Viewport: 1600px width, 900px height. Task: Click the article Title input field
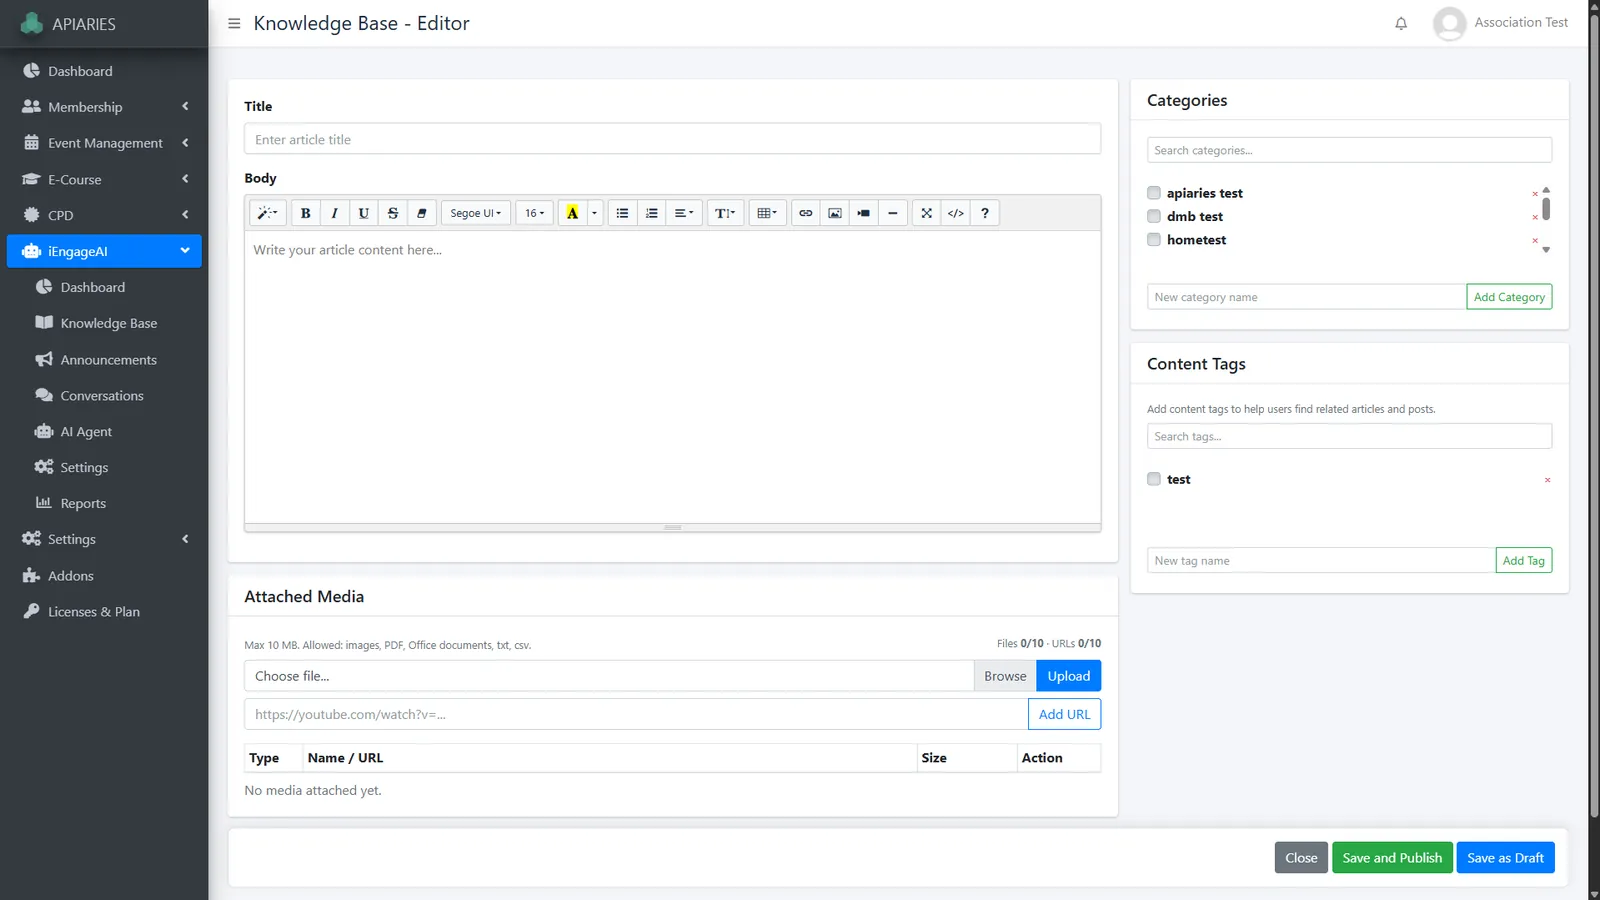(x=672, y=139)
